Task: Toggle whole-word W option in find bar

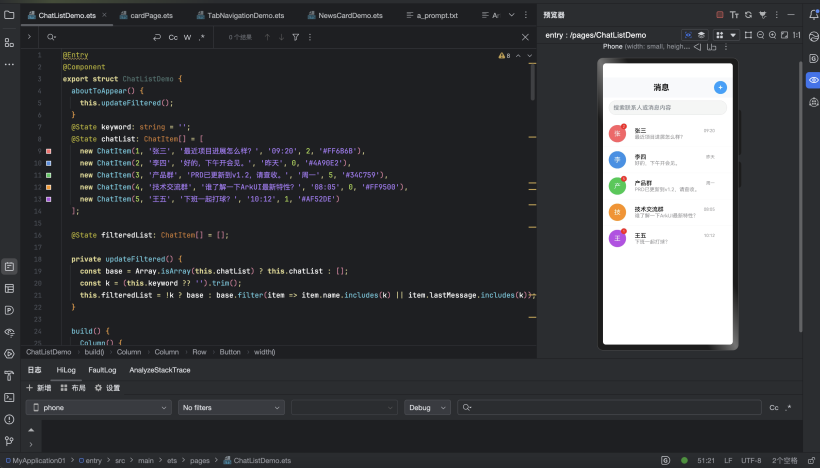Action: (x=187, y=37)
